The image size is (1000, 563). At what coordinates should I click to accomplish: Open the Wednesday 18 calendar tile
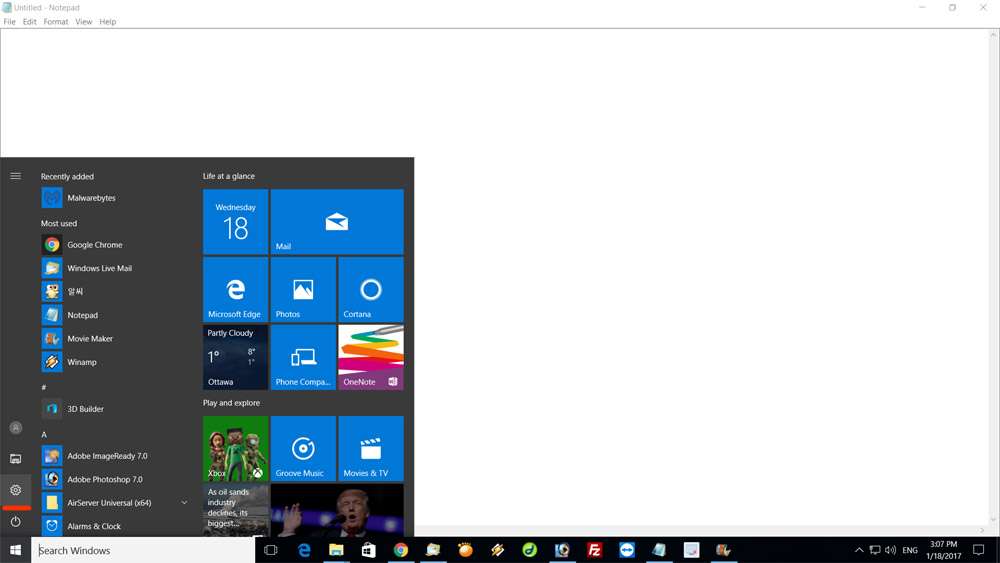tap(235, 222)
